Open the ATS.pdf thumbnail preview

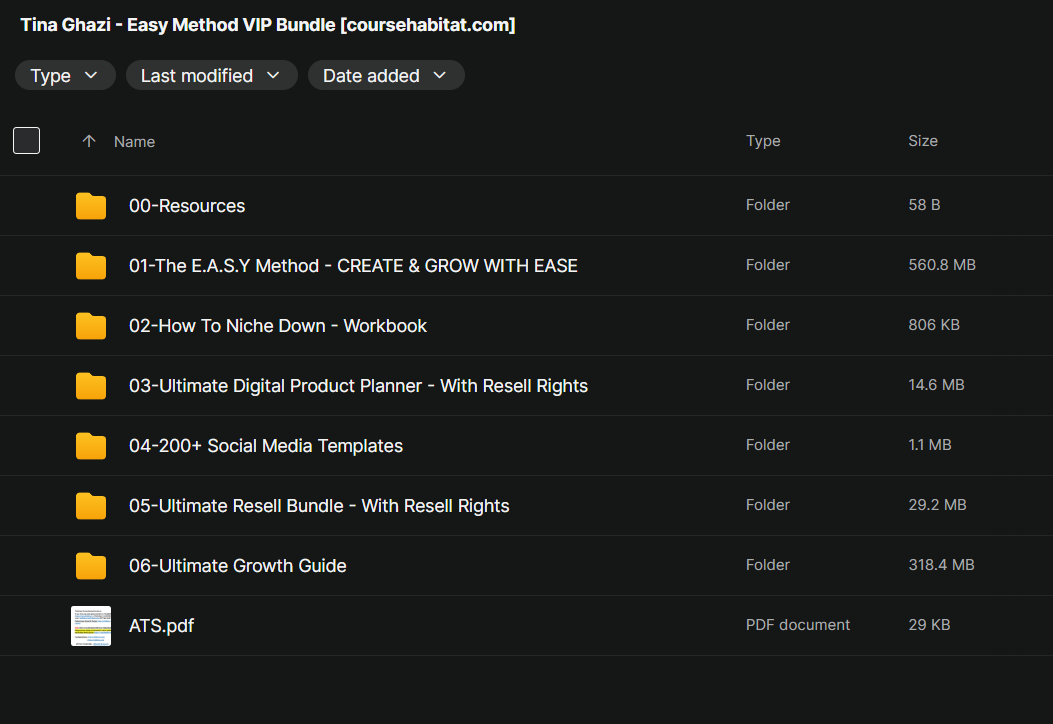point(91,626)
